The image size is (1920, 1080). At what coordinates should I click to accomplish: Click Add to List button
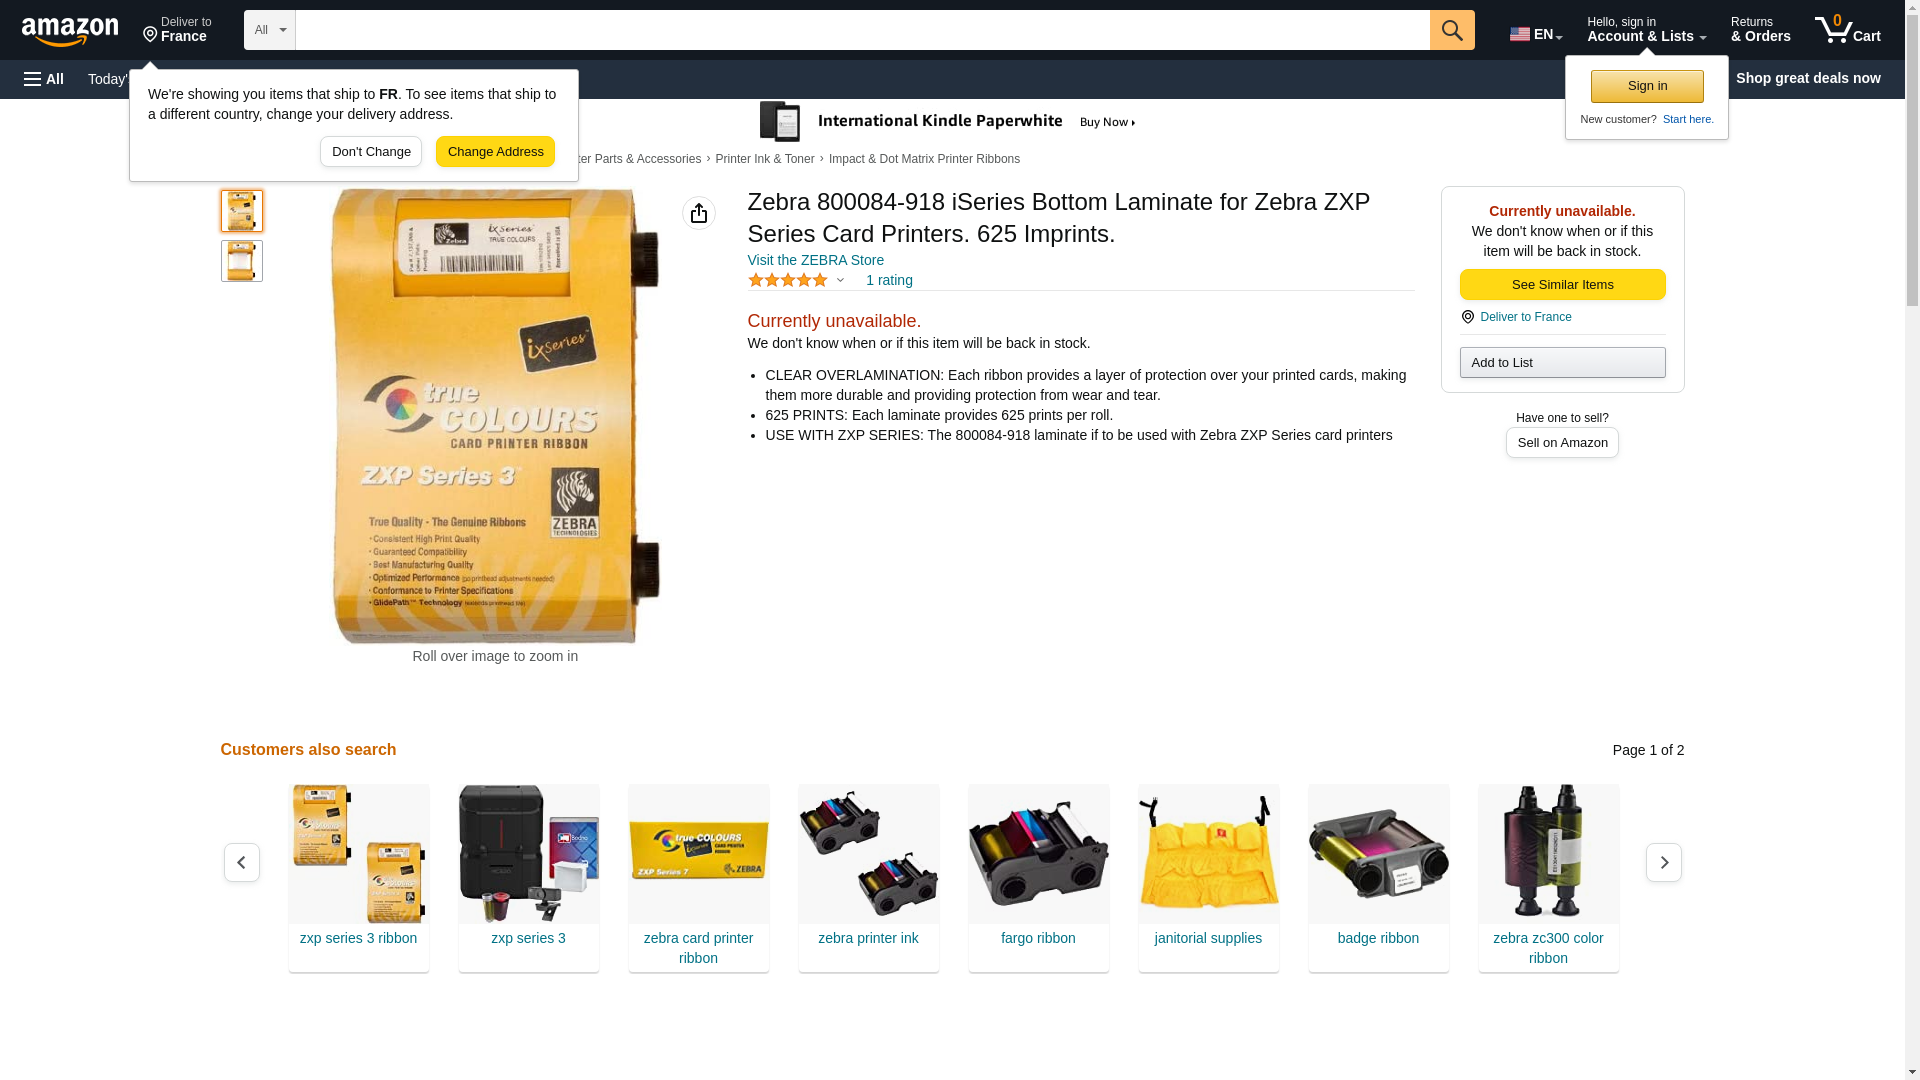pos(1562,362)
